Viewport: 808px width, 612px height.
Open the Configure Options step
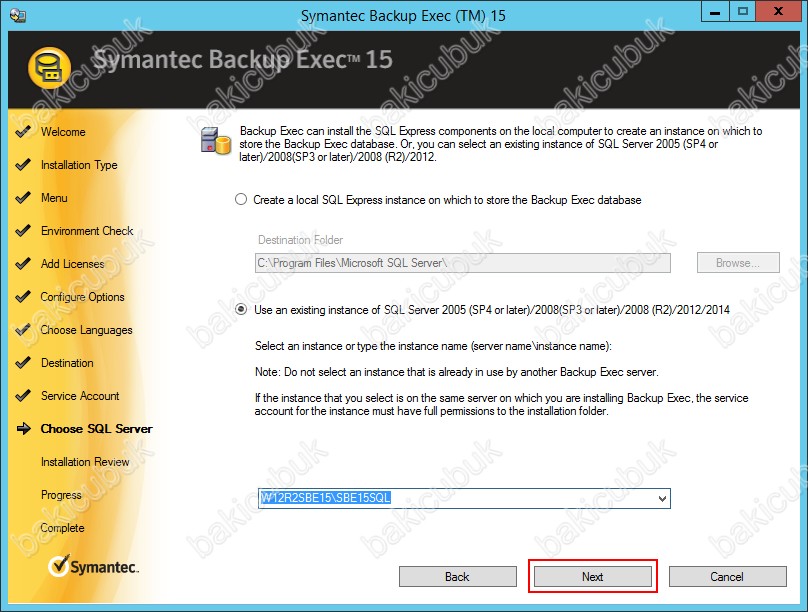pos(82,297)
